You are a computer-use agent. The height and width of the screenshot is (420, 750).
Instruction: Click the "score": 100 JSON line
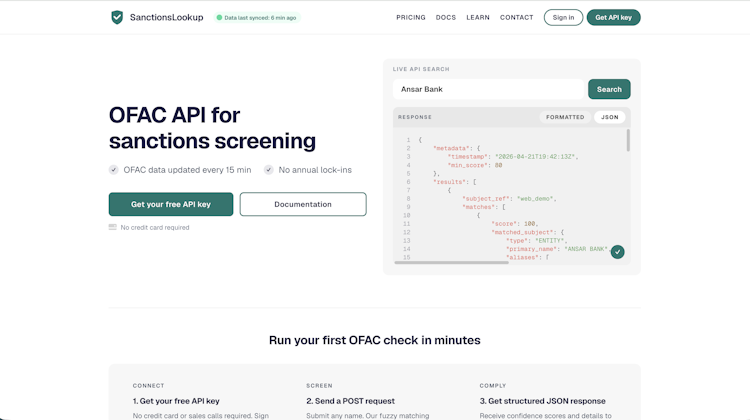tap(515, 224)
